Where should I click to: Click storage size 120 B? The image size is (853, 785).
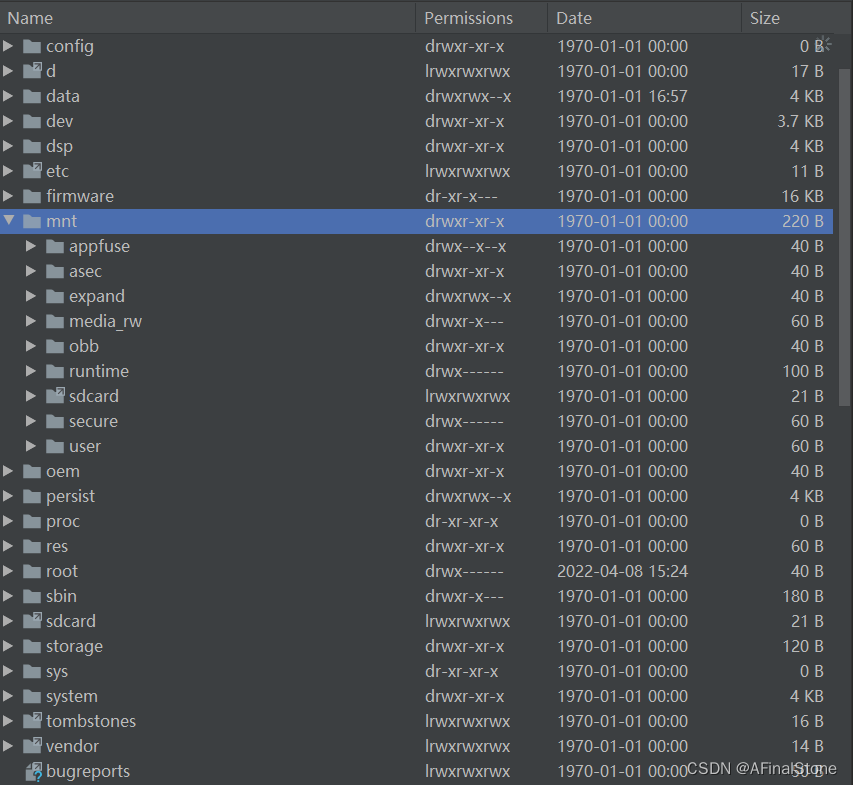click(803, 646)
